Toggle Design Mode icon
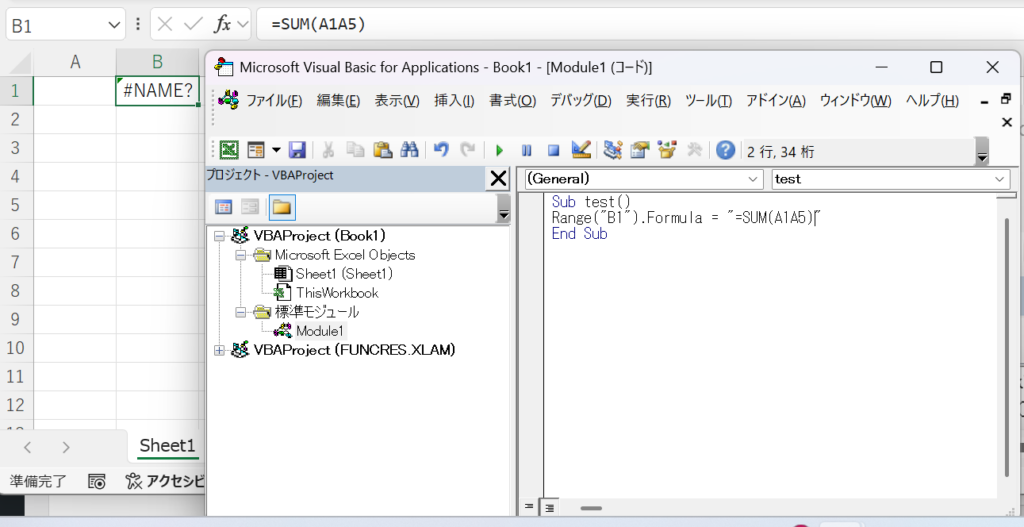 (x=581, y=151)
